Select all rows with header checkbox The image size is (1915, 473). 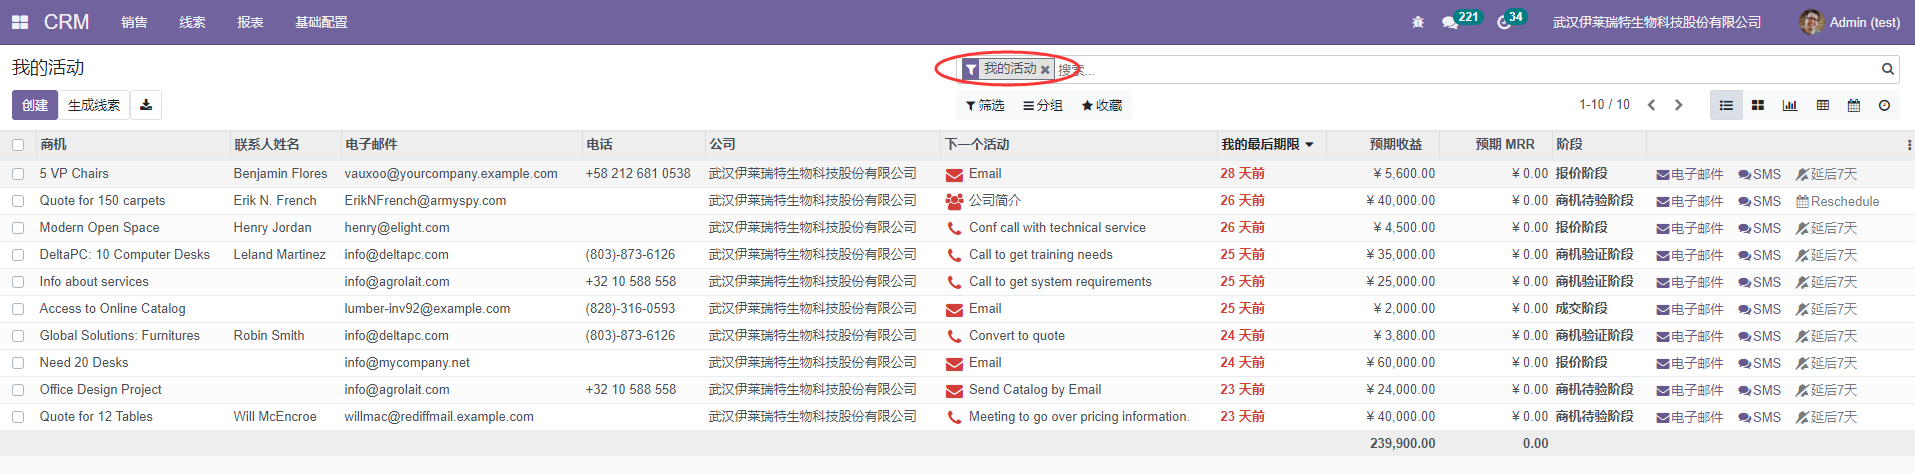point(18,145)
